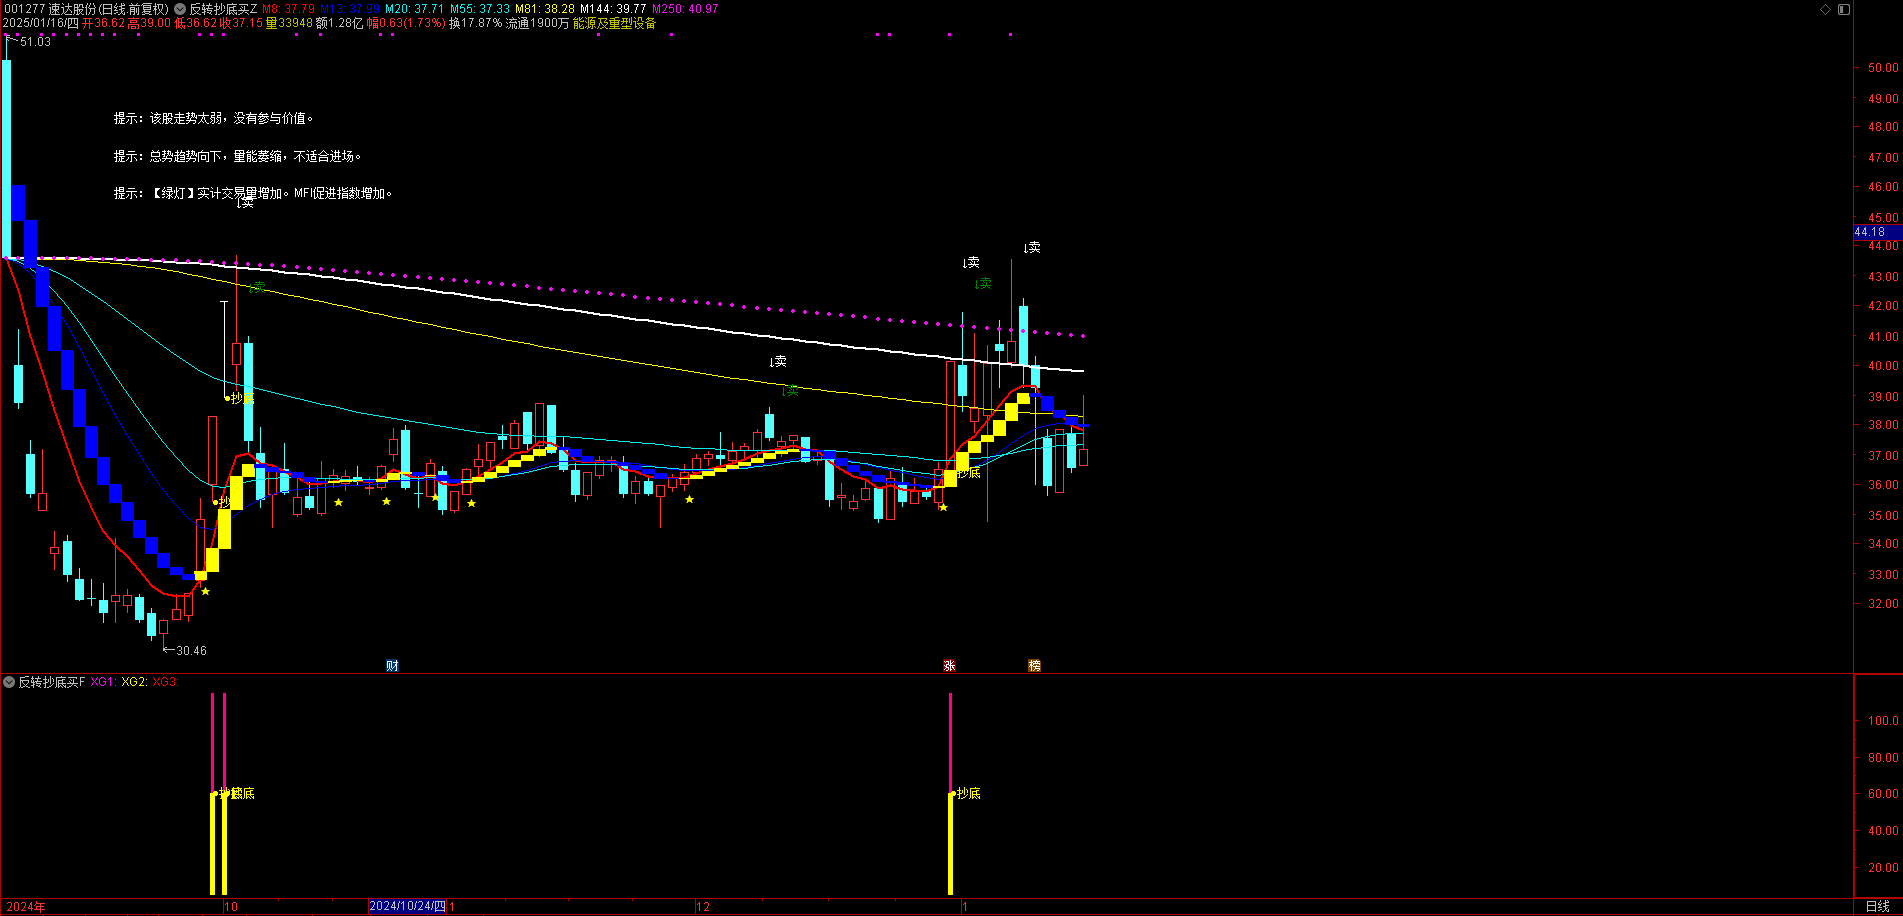Click the 榜 ranking event marker icon

pos(1034,665)
